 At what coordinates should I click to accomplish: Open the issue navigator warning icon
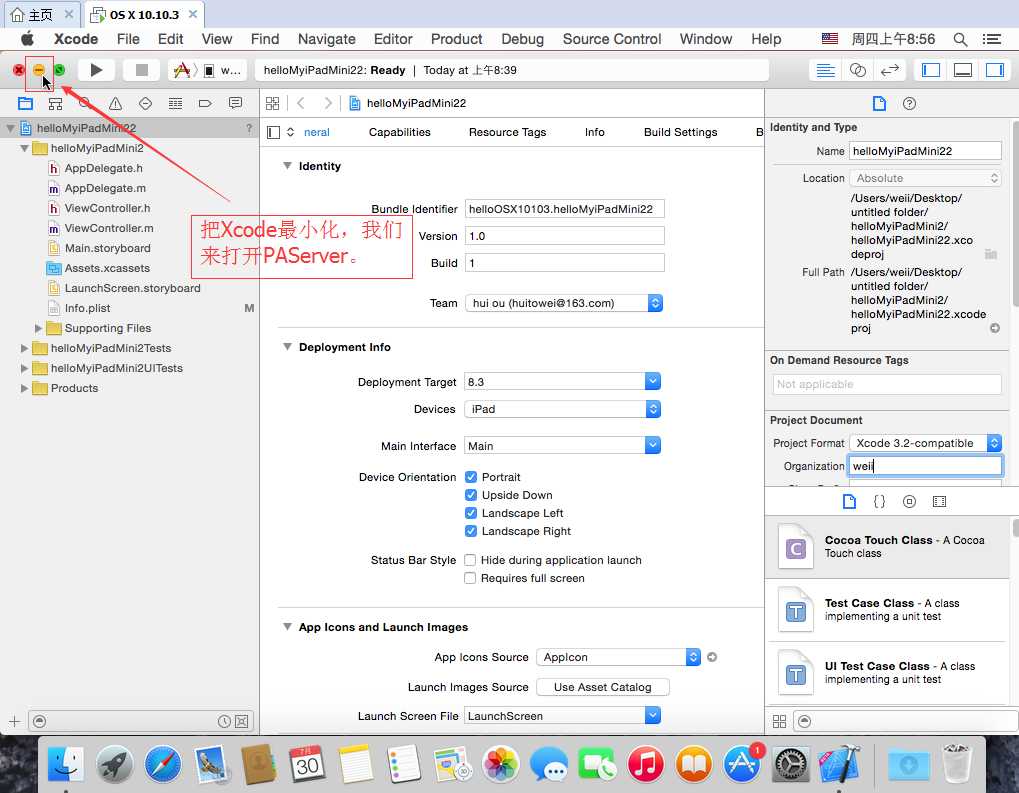[116, 103]
